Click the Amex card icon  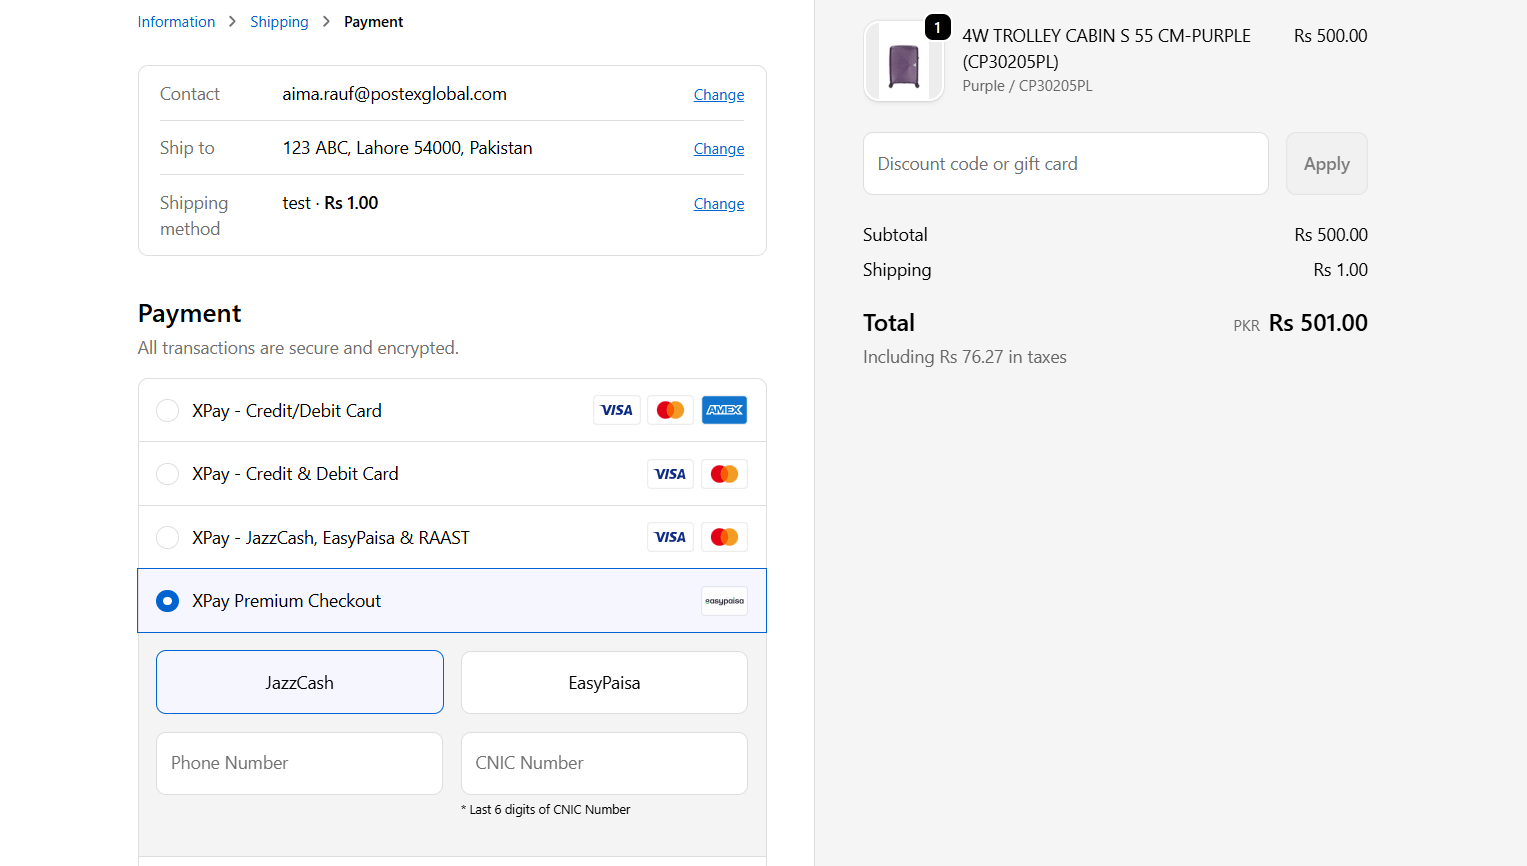(724, 410)
